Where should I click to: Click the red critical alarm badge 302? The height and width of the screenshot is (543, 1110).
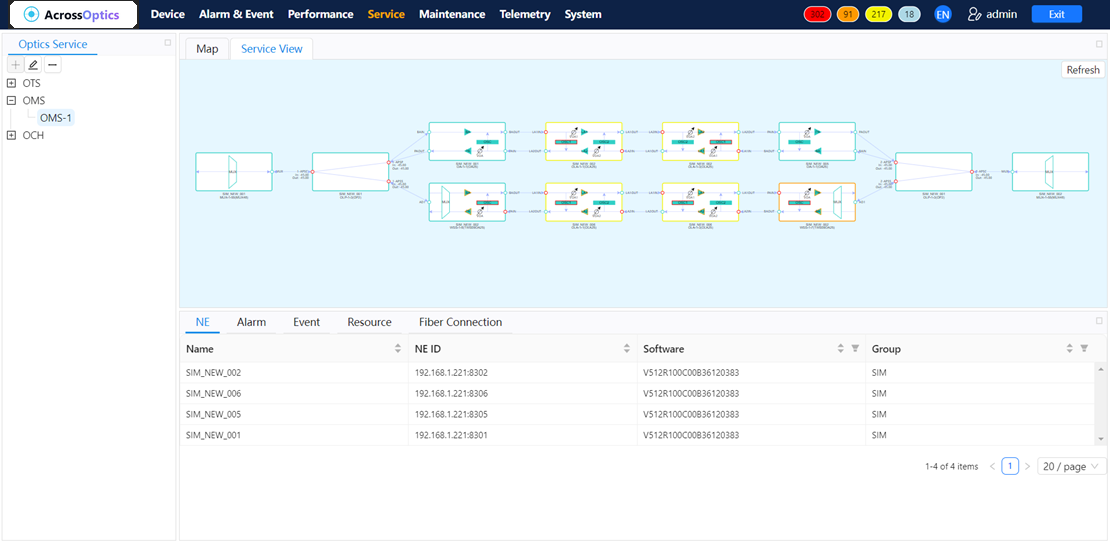(x=818, y=14)
